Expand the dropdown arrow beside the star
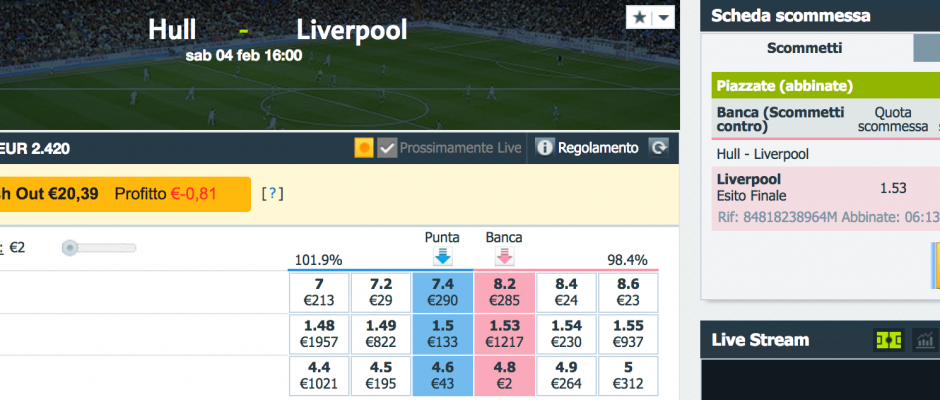 pyautogui.click(x=663, y=17)
